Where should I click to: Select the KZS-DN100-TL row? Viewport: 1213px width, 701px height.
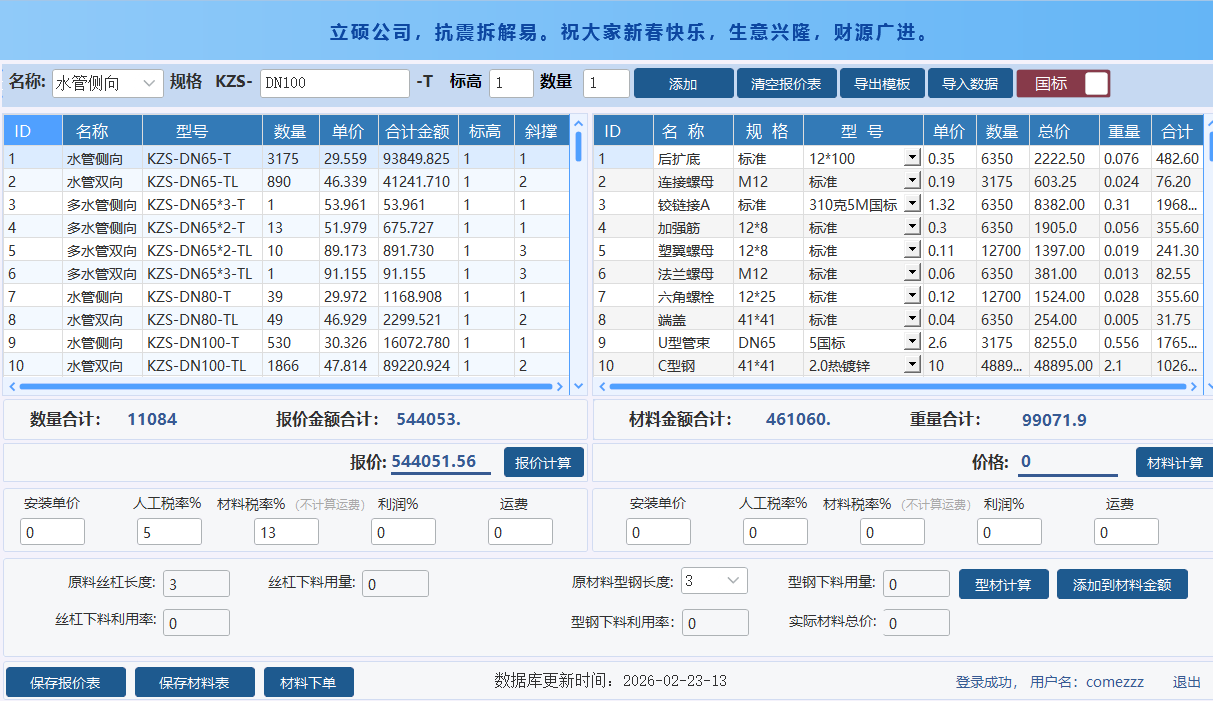[286, 365]
